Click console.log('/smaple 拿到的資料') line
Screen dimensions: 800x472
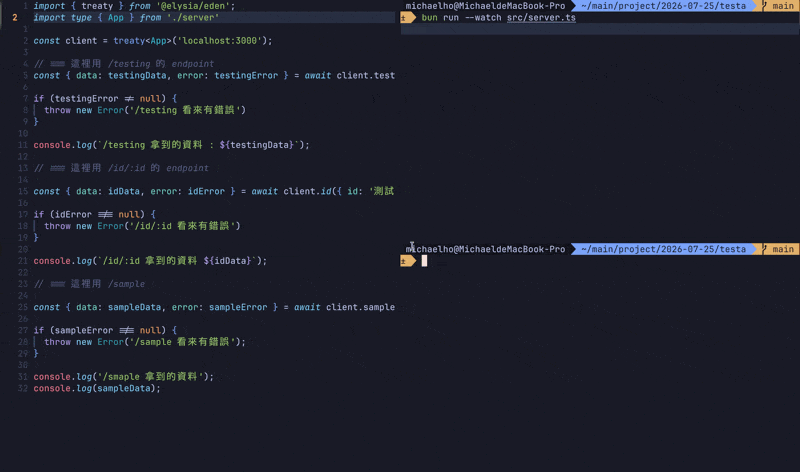tap(123, 377)
